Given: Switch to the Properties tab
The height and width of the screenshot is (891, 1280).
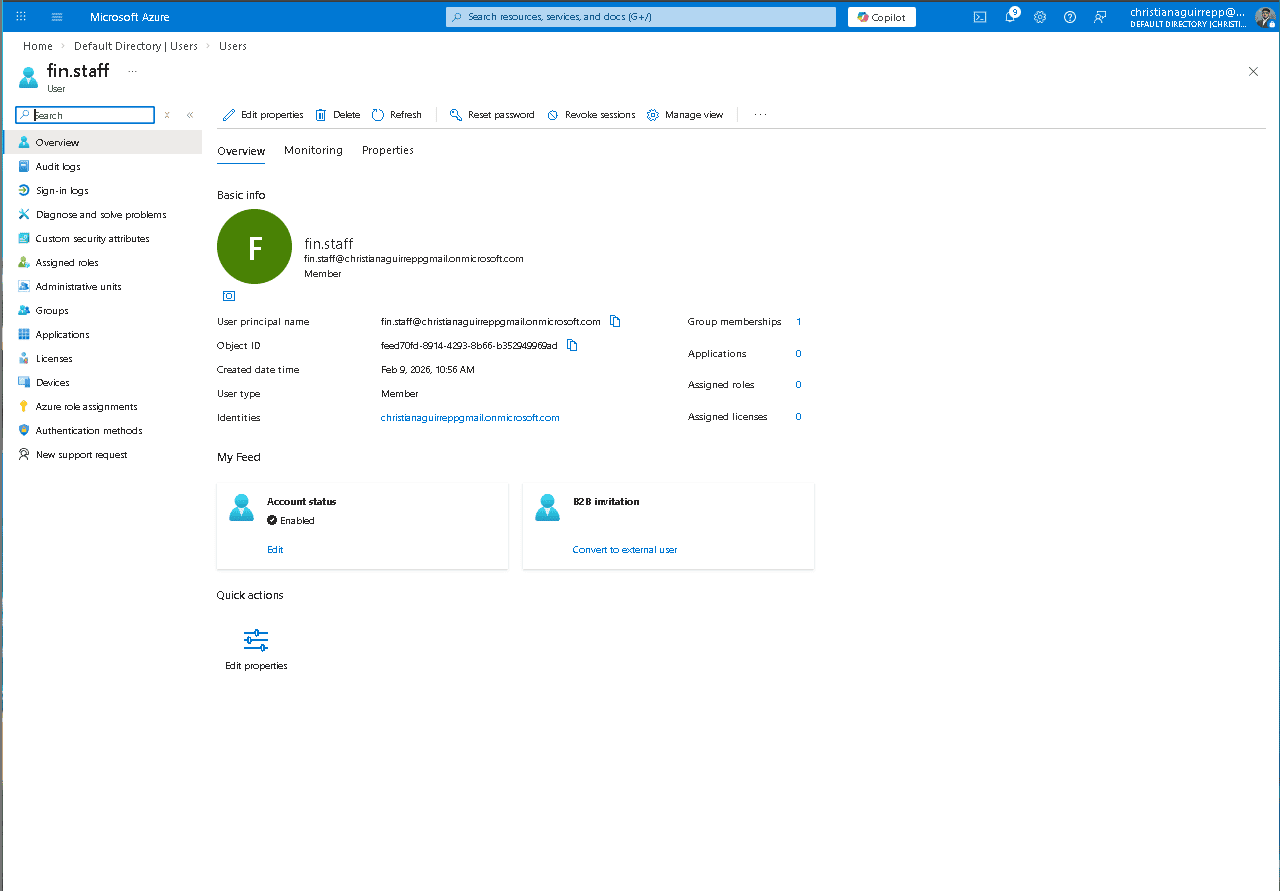Looking at the screenshot, I should pyautogui.click(x=388, y=150).
